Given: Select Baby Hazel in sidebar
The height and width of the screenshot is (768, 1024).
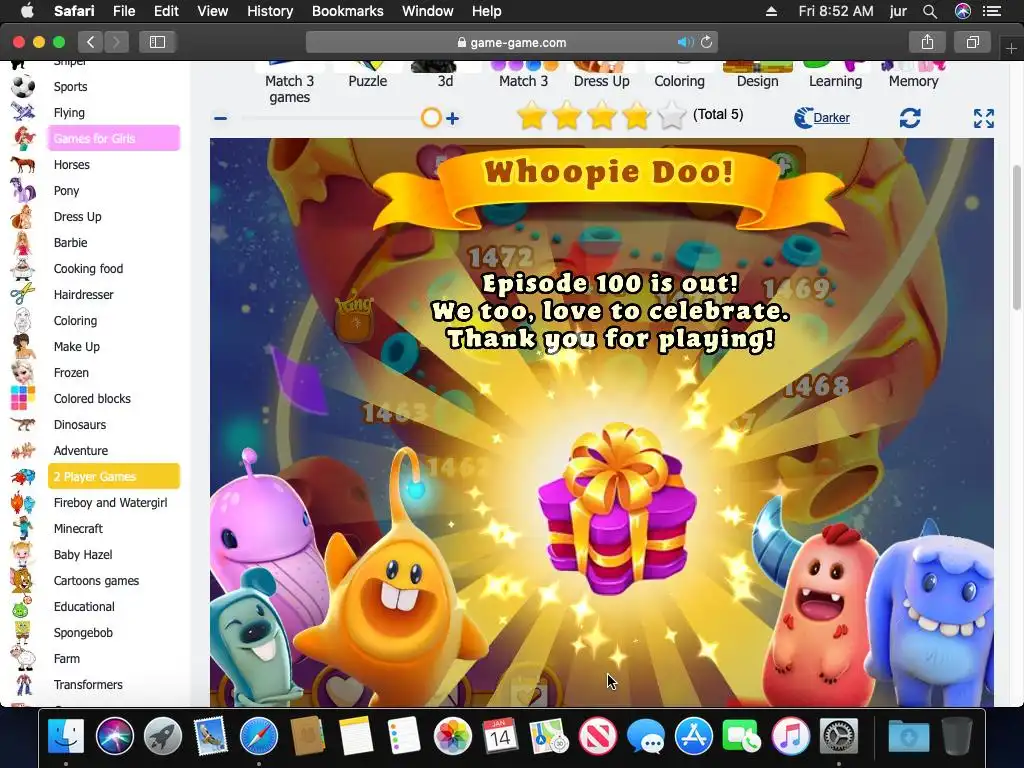Looking at the screenshot, I should pyautogui.click(x=83, y=554).
